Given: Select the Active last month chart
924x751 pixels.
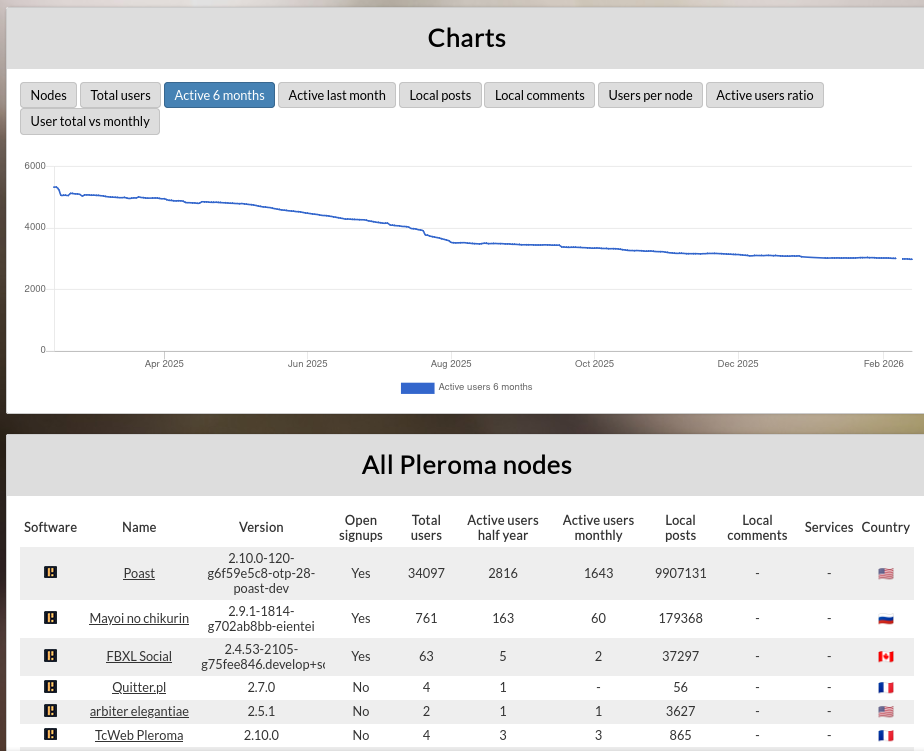Looking at the screenshot, I should [337, 95].
